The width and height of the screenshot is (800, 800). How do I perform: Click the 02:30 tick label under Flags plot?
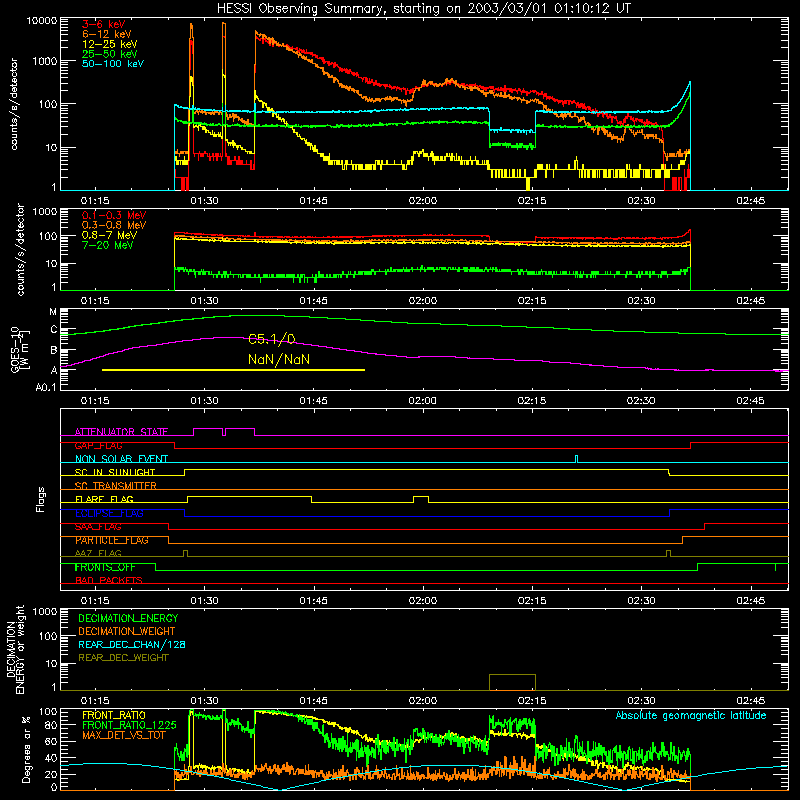[641, 601]
